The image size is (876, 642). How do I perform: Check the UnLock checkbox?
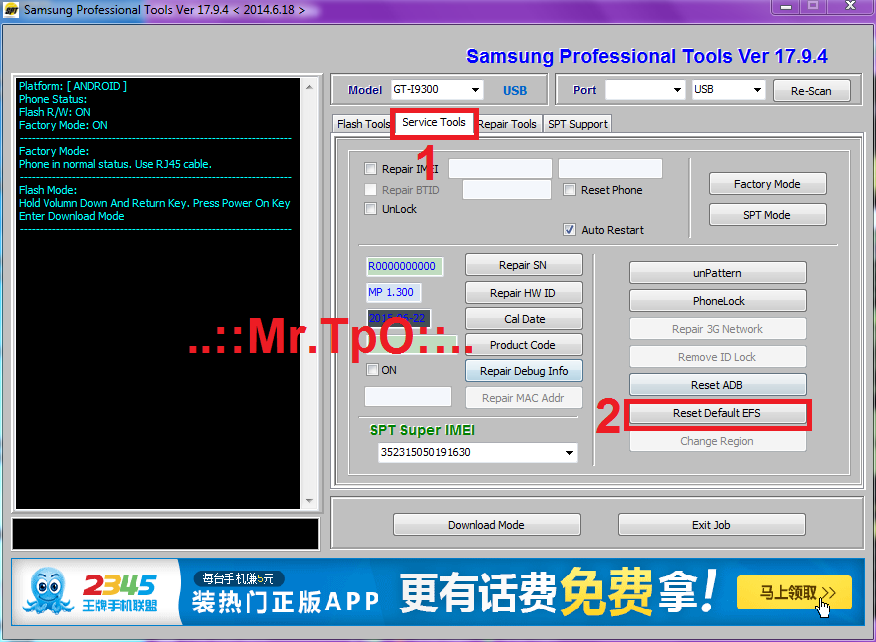click(370, 209)
